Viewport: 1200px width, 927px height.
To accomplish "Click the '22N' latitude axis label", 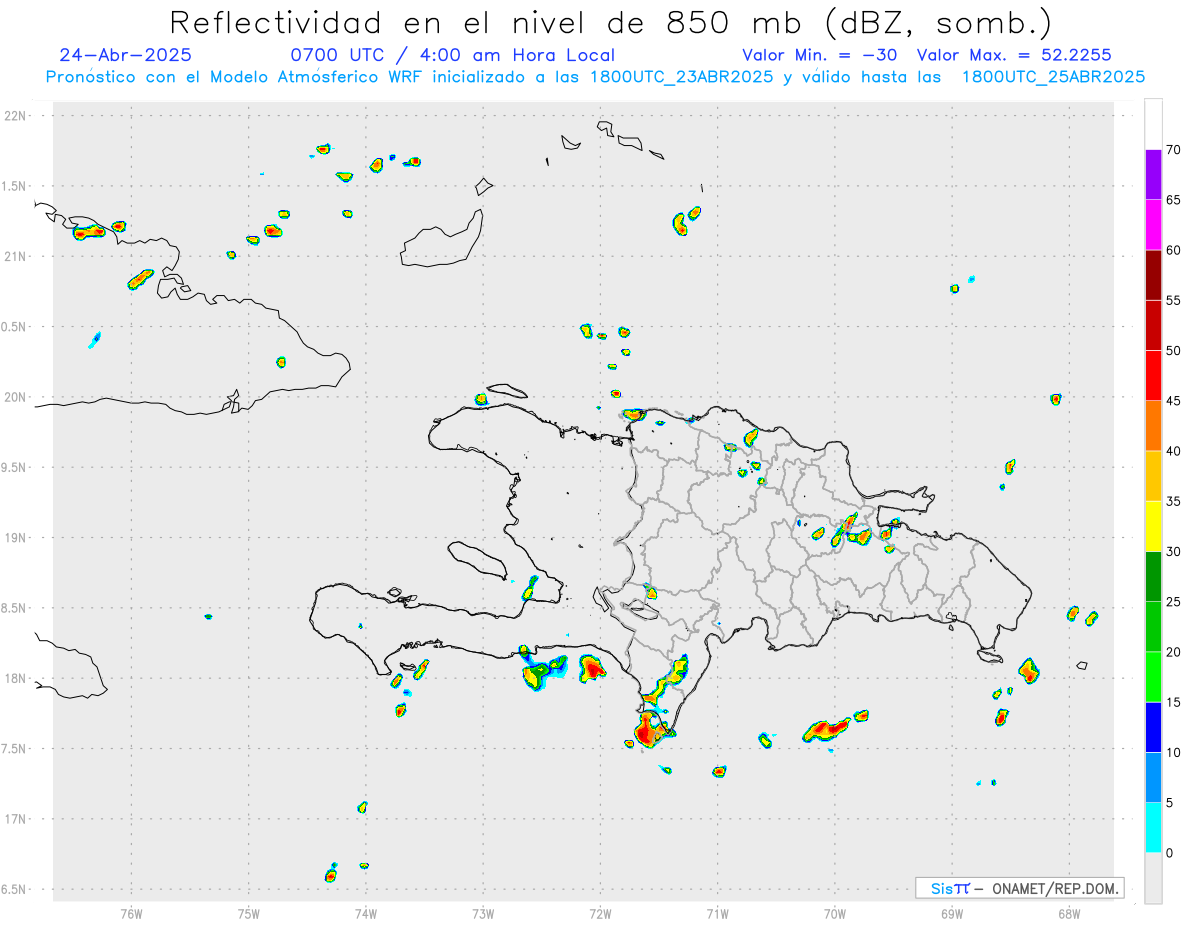I will click(x=16, y=116).
